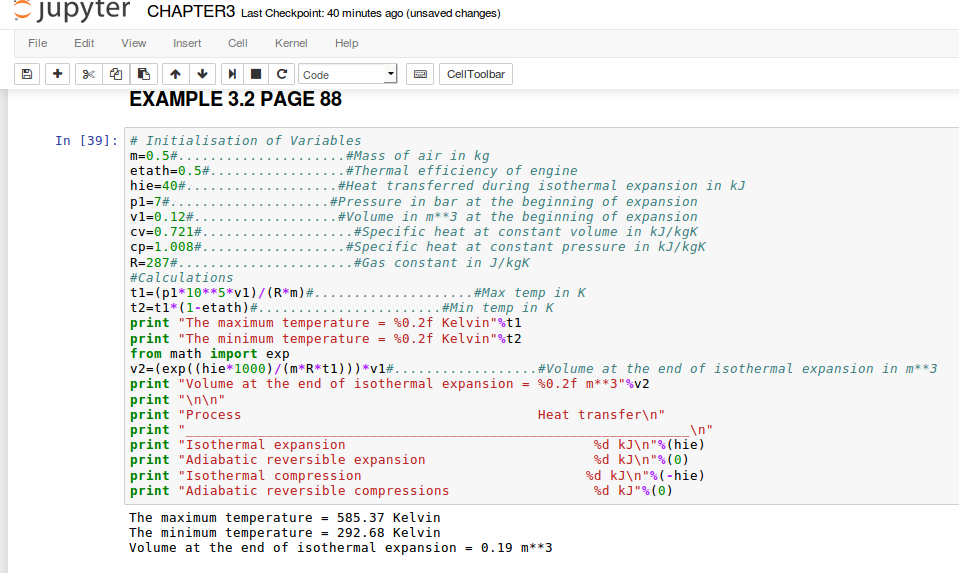Image resolution: width=959 pixels, height=573 pixels.
Task: Paste cell below using the clipboard icon
Action: pos(144,75)
